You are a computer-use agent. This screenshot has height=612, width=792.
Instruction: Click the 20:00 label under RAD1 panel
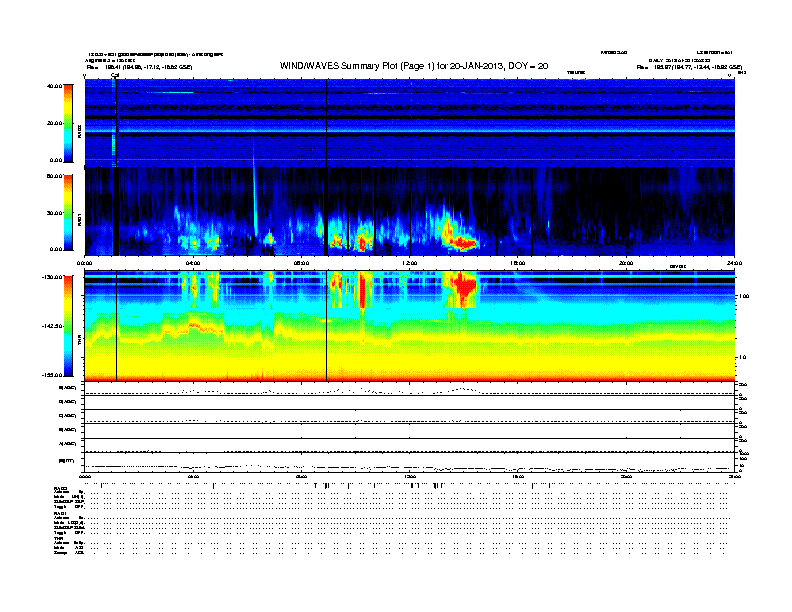point(626,263)
